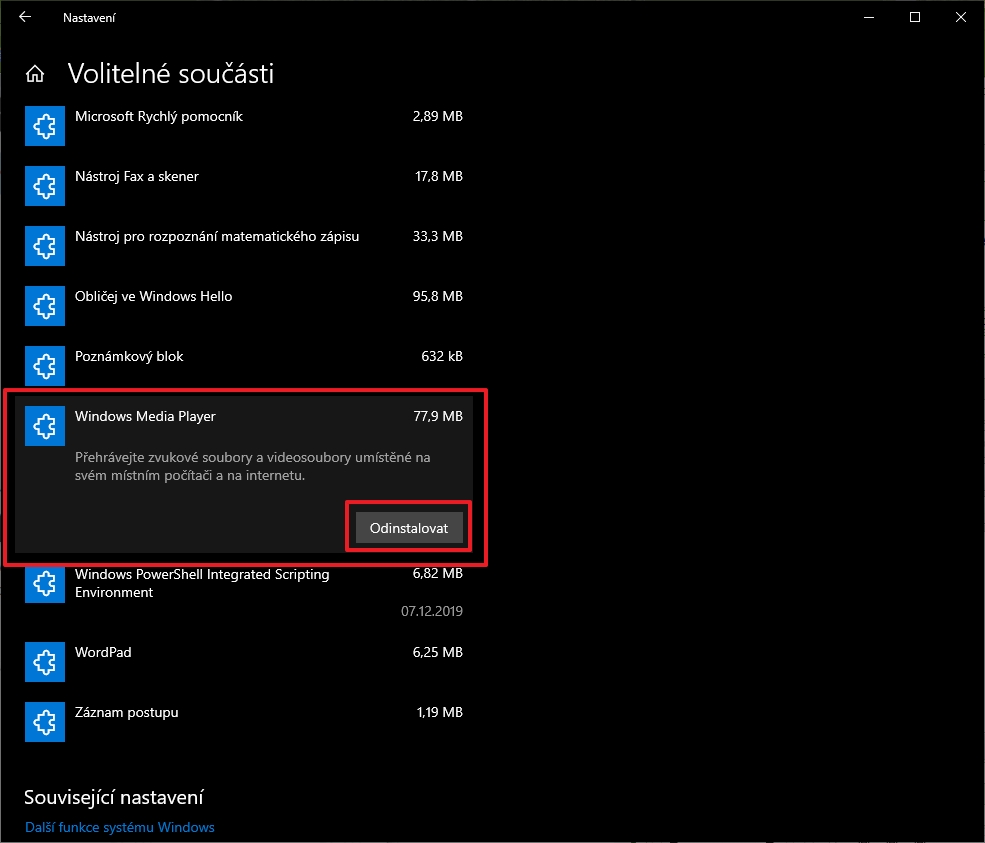Open Další funkce systému Windows link
This screenshot has width=985, height=843.
(119, 827)
